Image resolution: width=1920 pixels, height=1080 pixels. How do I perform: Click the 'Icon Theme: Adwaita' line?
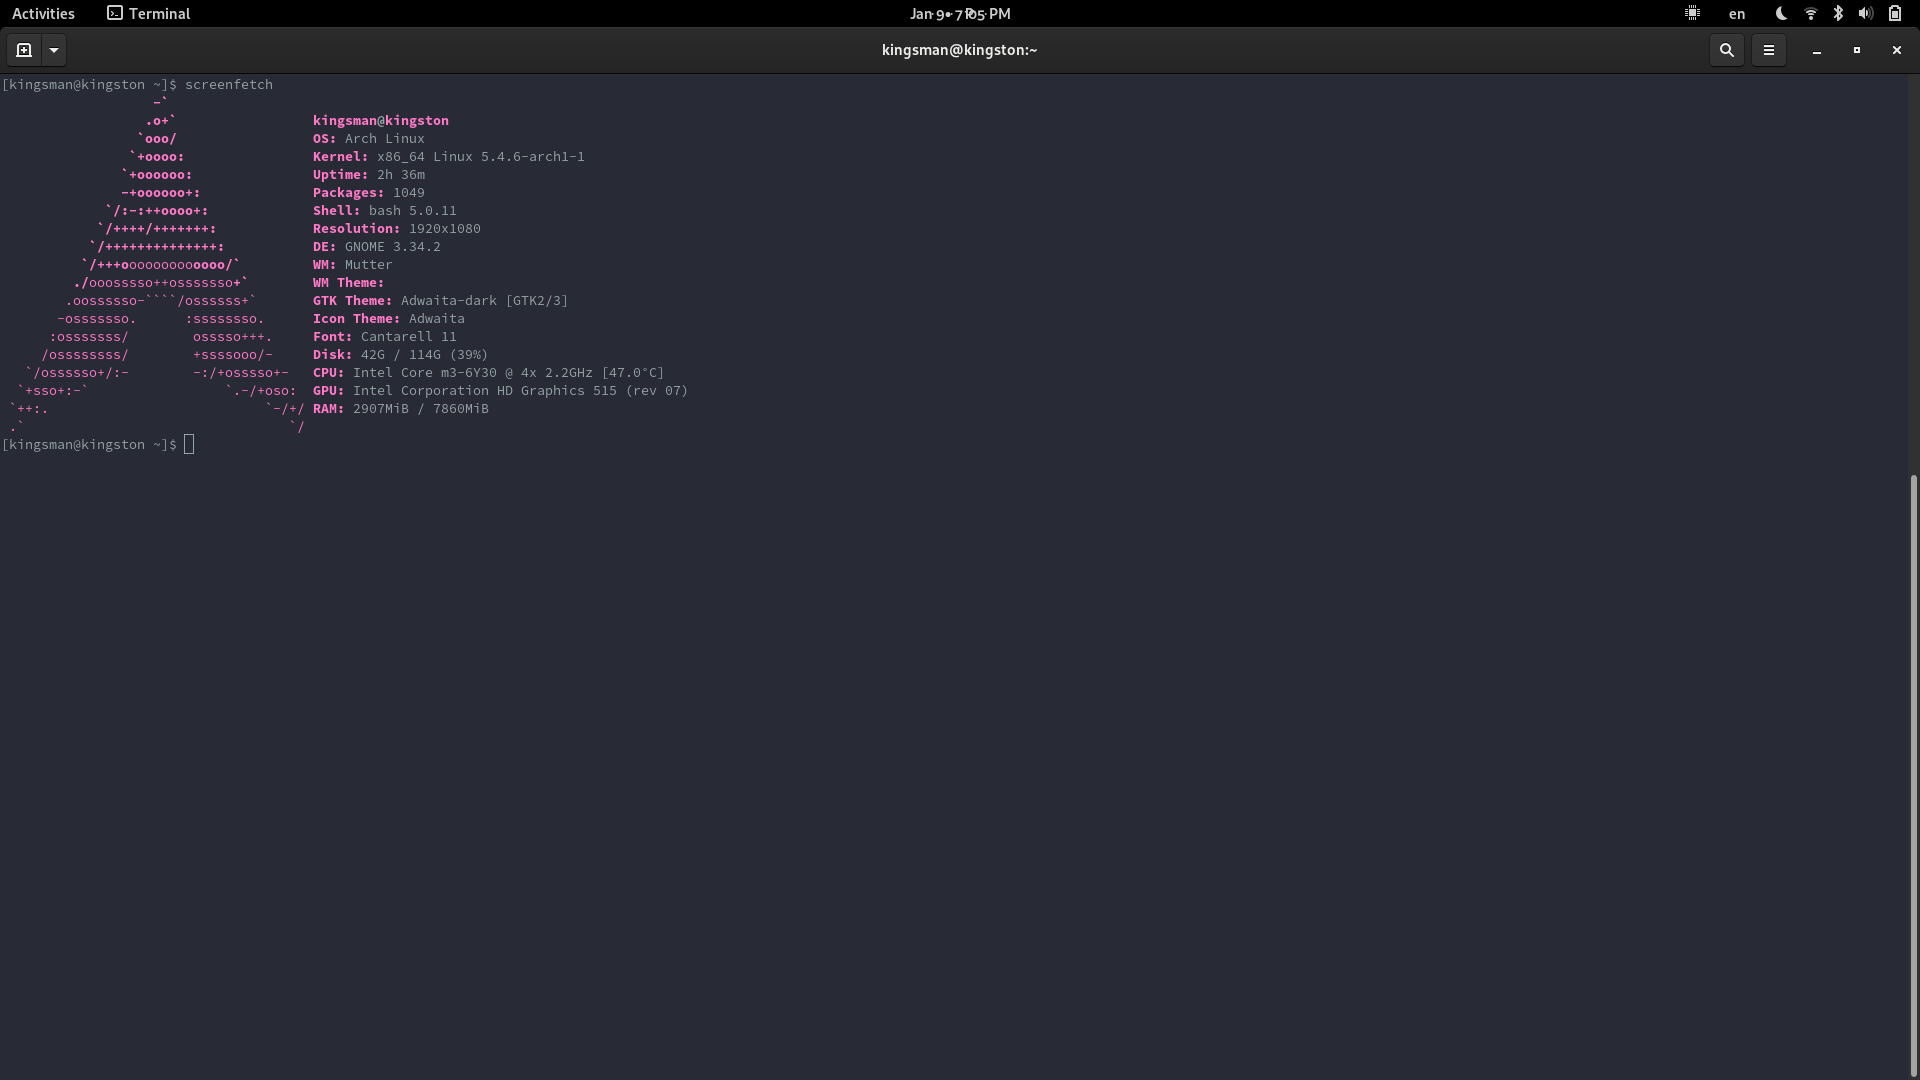coord(389,319)
